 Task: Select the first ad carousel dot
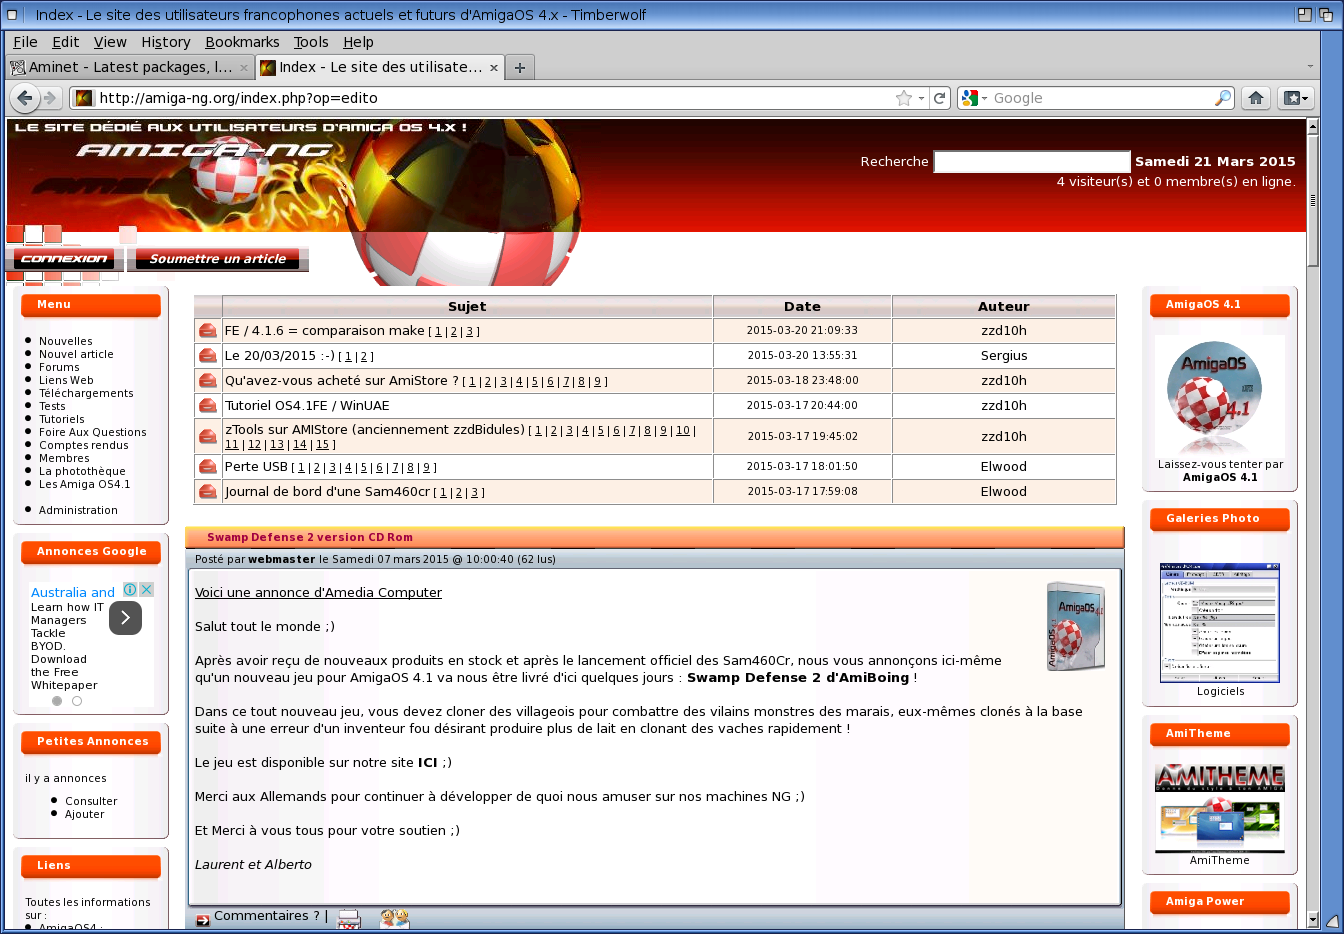tap(57, 701)
